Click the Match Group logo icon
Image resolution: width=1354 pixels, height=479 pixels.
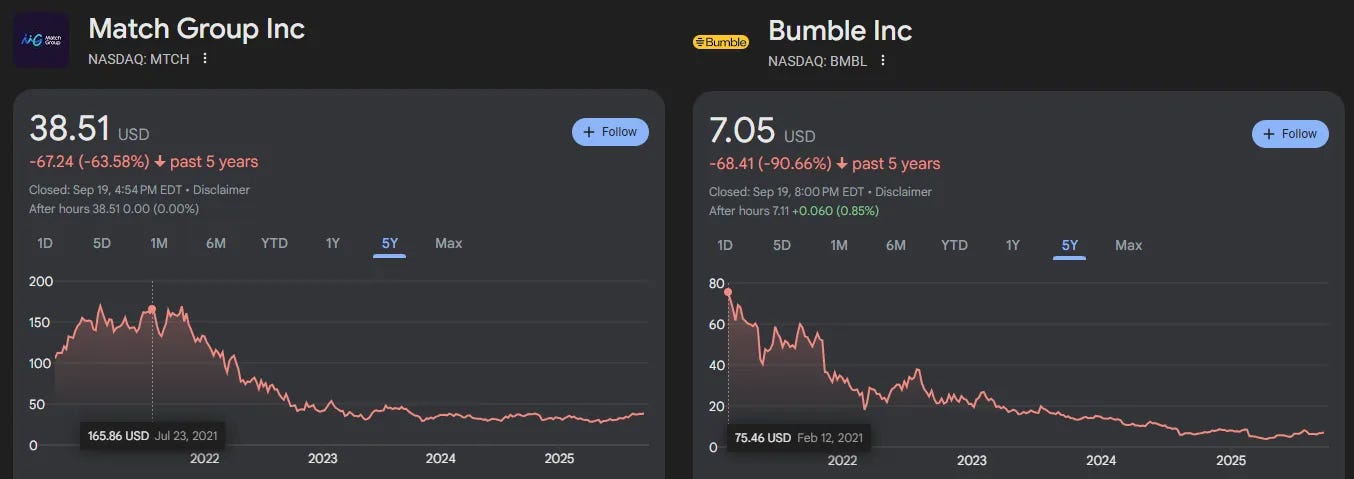tap(41, 41)
